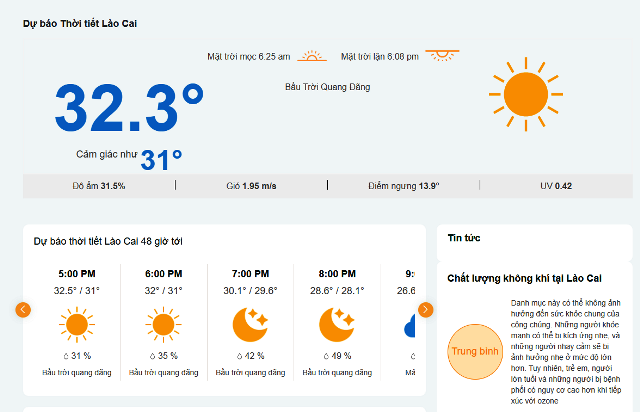Click the sun icon for 6:00 PM
Screen dimensions: 640x412
click(163, 324)
